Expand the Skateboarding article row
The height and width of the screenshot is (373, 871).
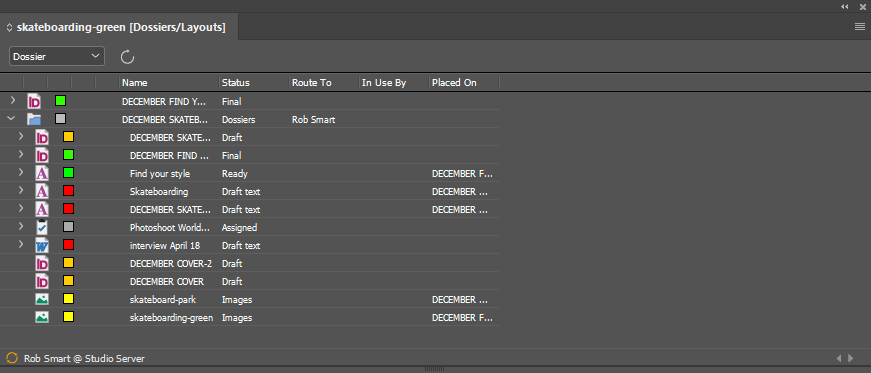click(21, 191)
